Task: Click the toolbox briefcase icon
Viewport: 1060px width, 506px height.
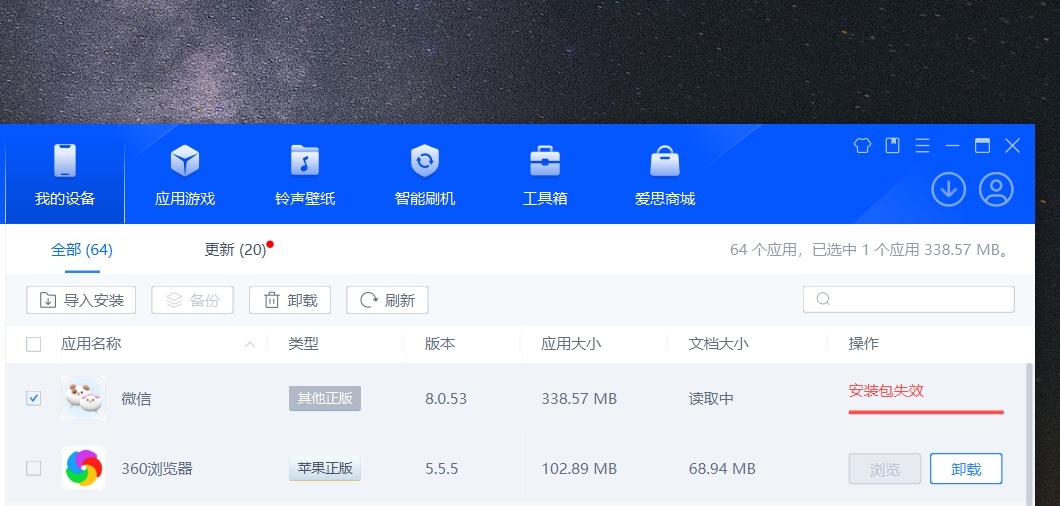Action: (545, 161)
